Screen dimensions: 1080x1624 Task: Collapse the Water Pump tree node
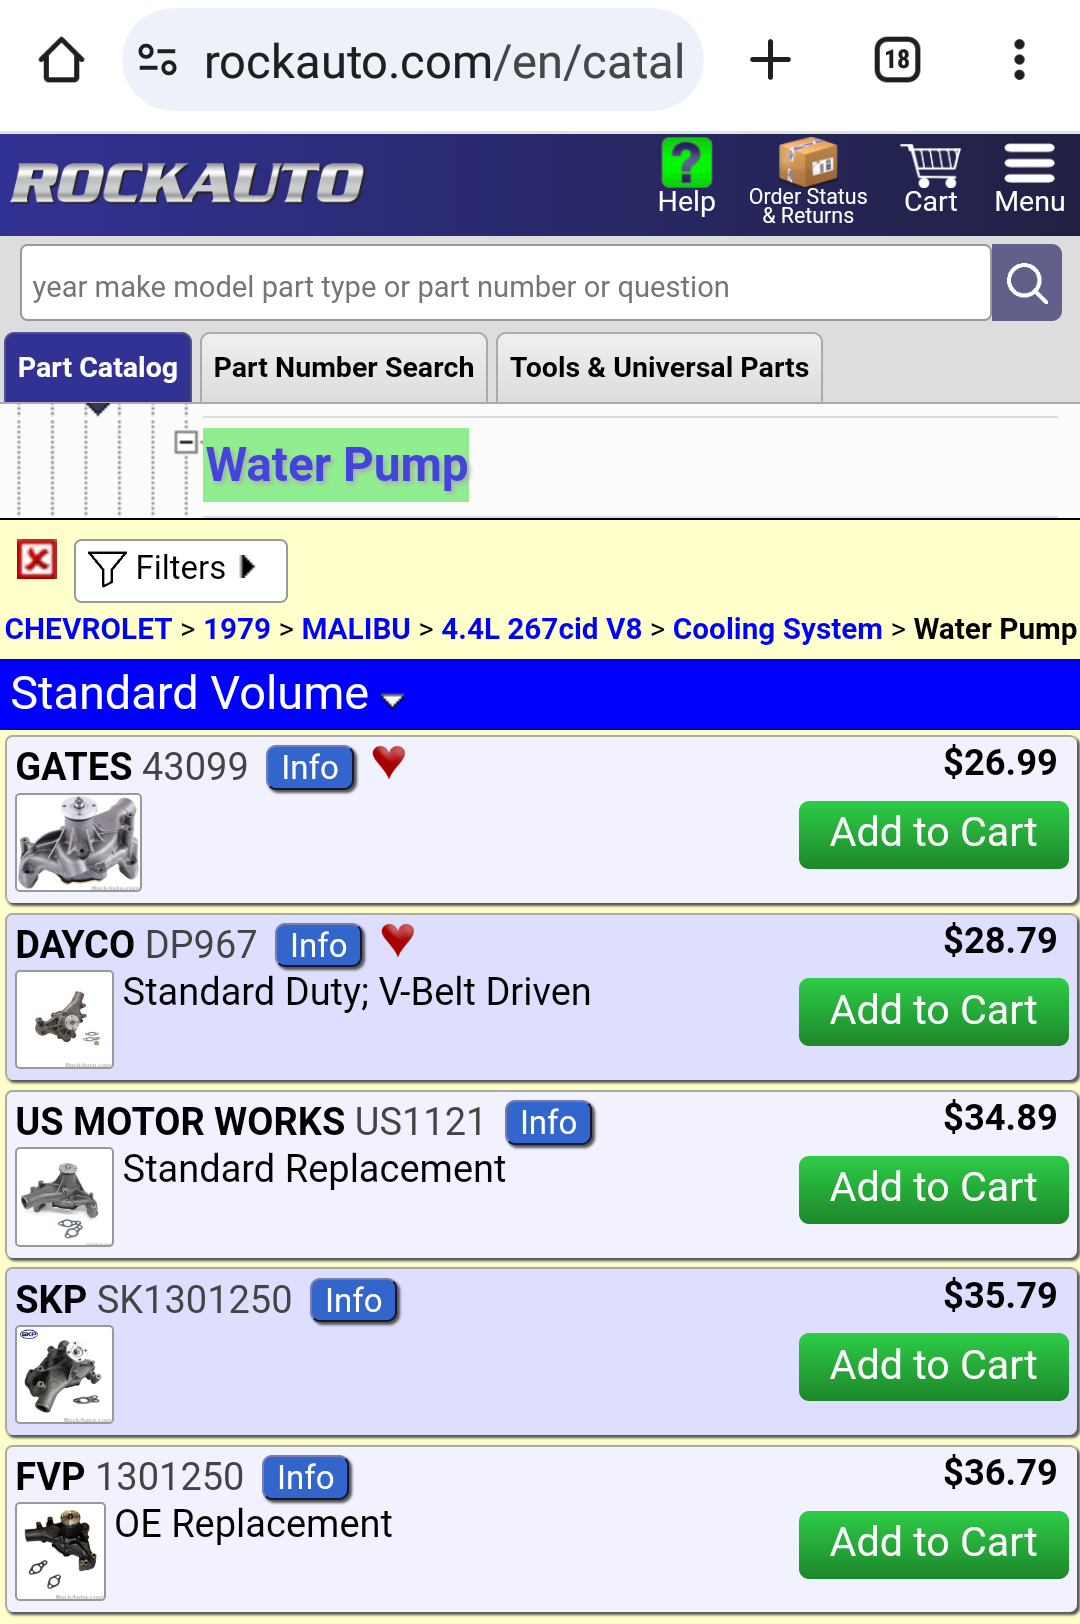point(186,442)
